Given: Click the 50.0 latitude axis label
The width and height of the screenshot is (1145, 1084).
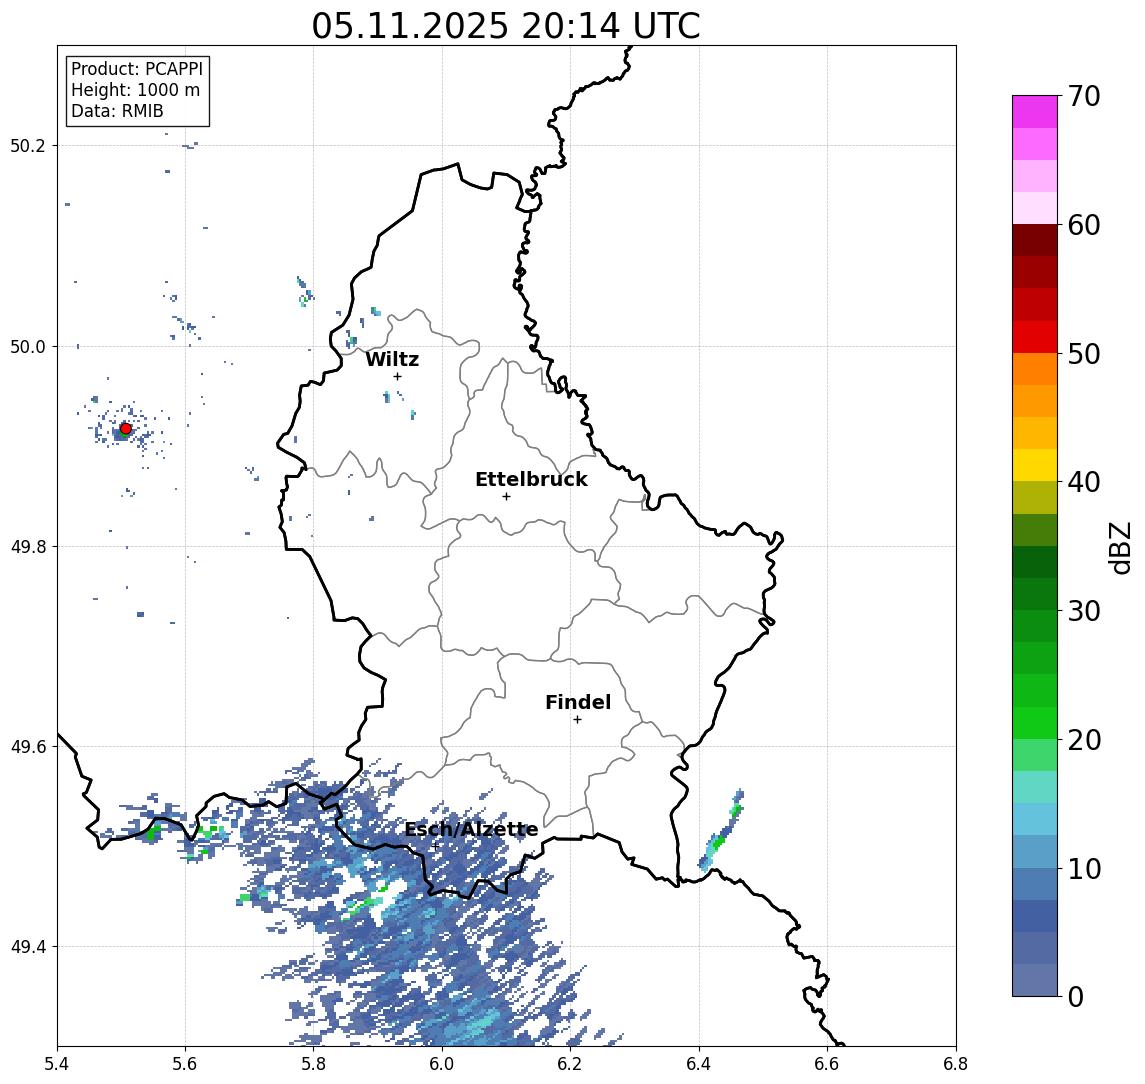Looking at the screenshot, I should [x=28, y=346].
